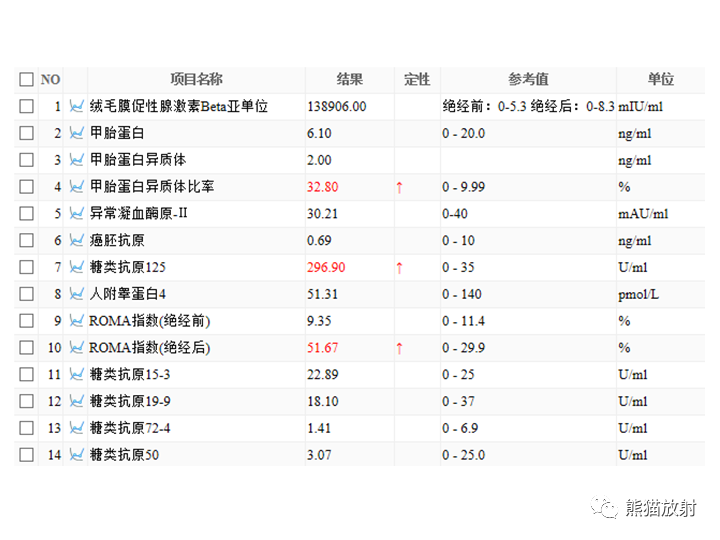Screen dimensions: 720x540
Task: Select reference value 0 - 140
Action: pos(462,294)
